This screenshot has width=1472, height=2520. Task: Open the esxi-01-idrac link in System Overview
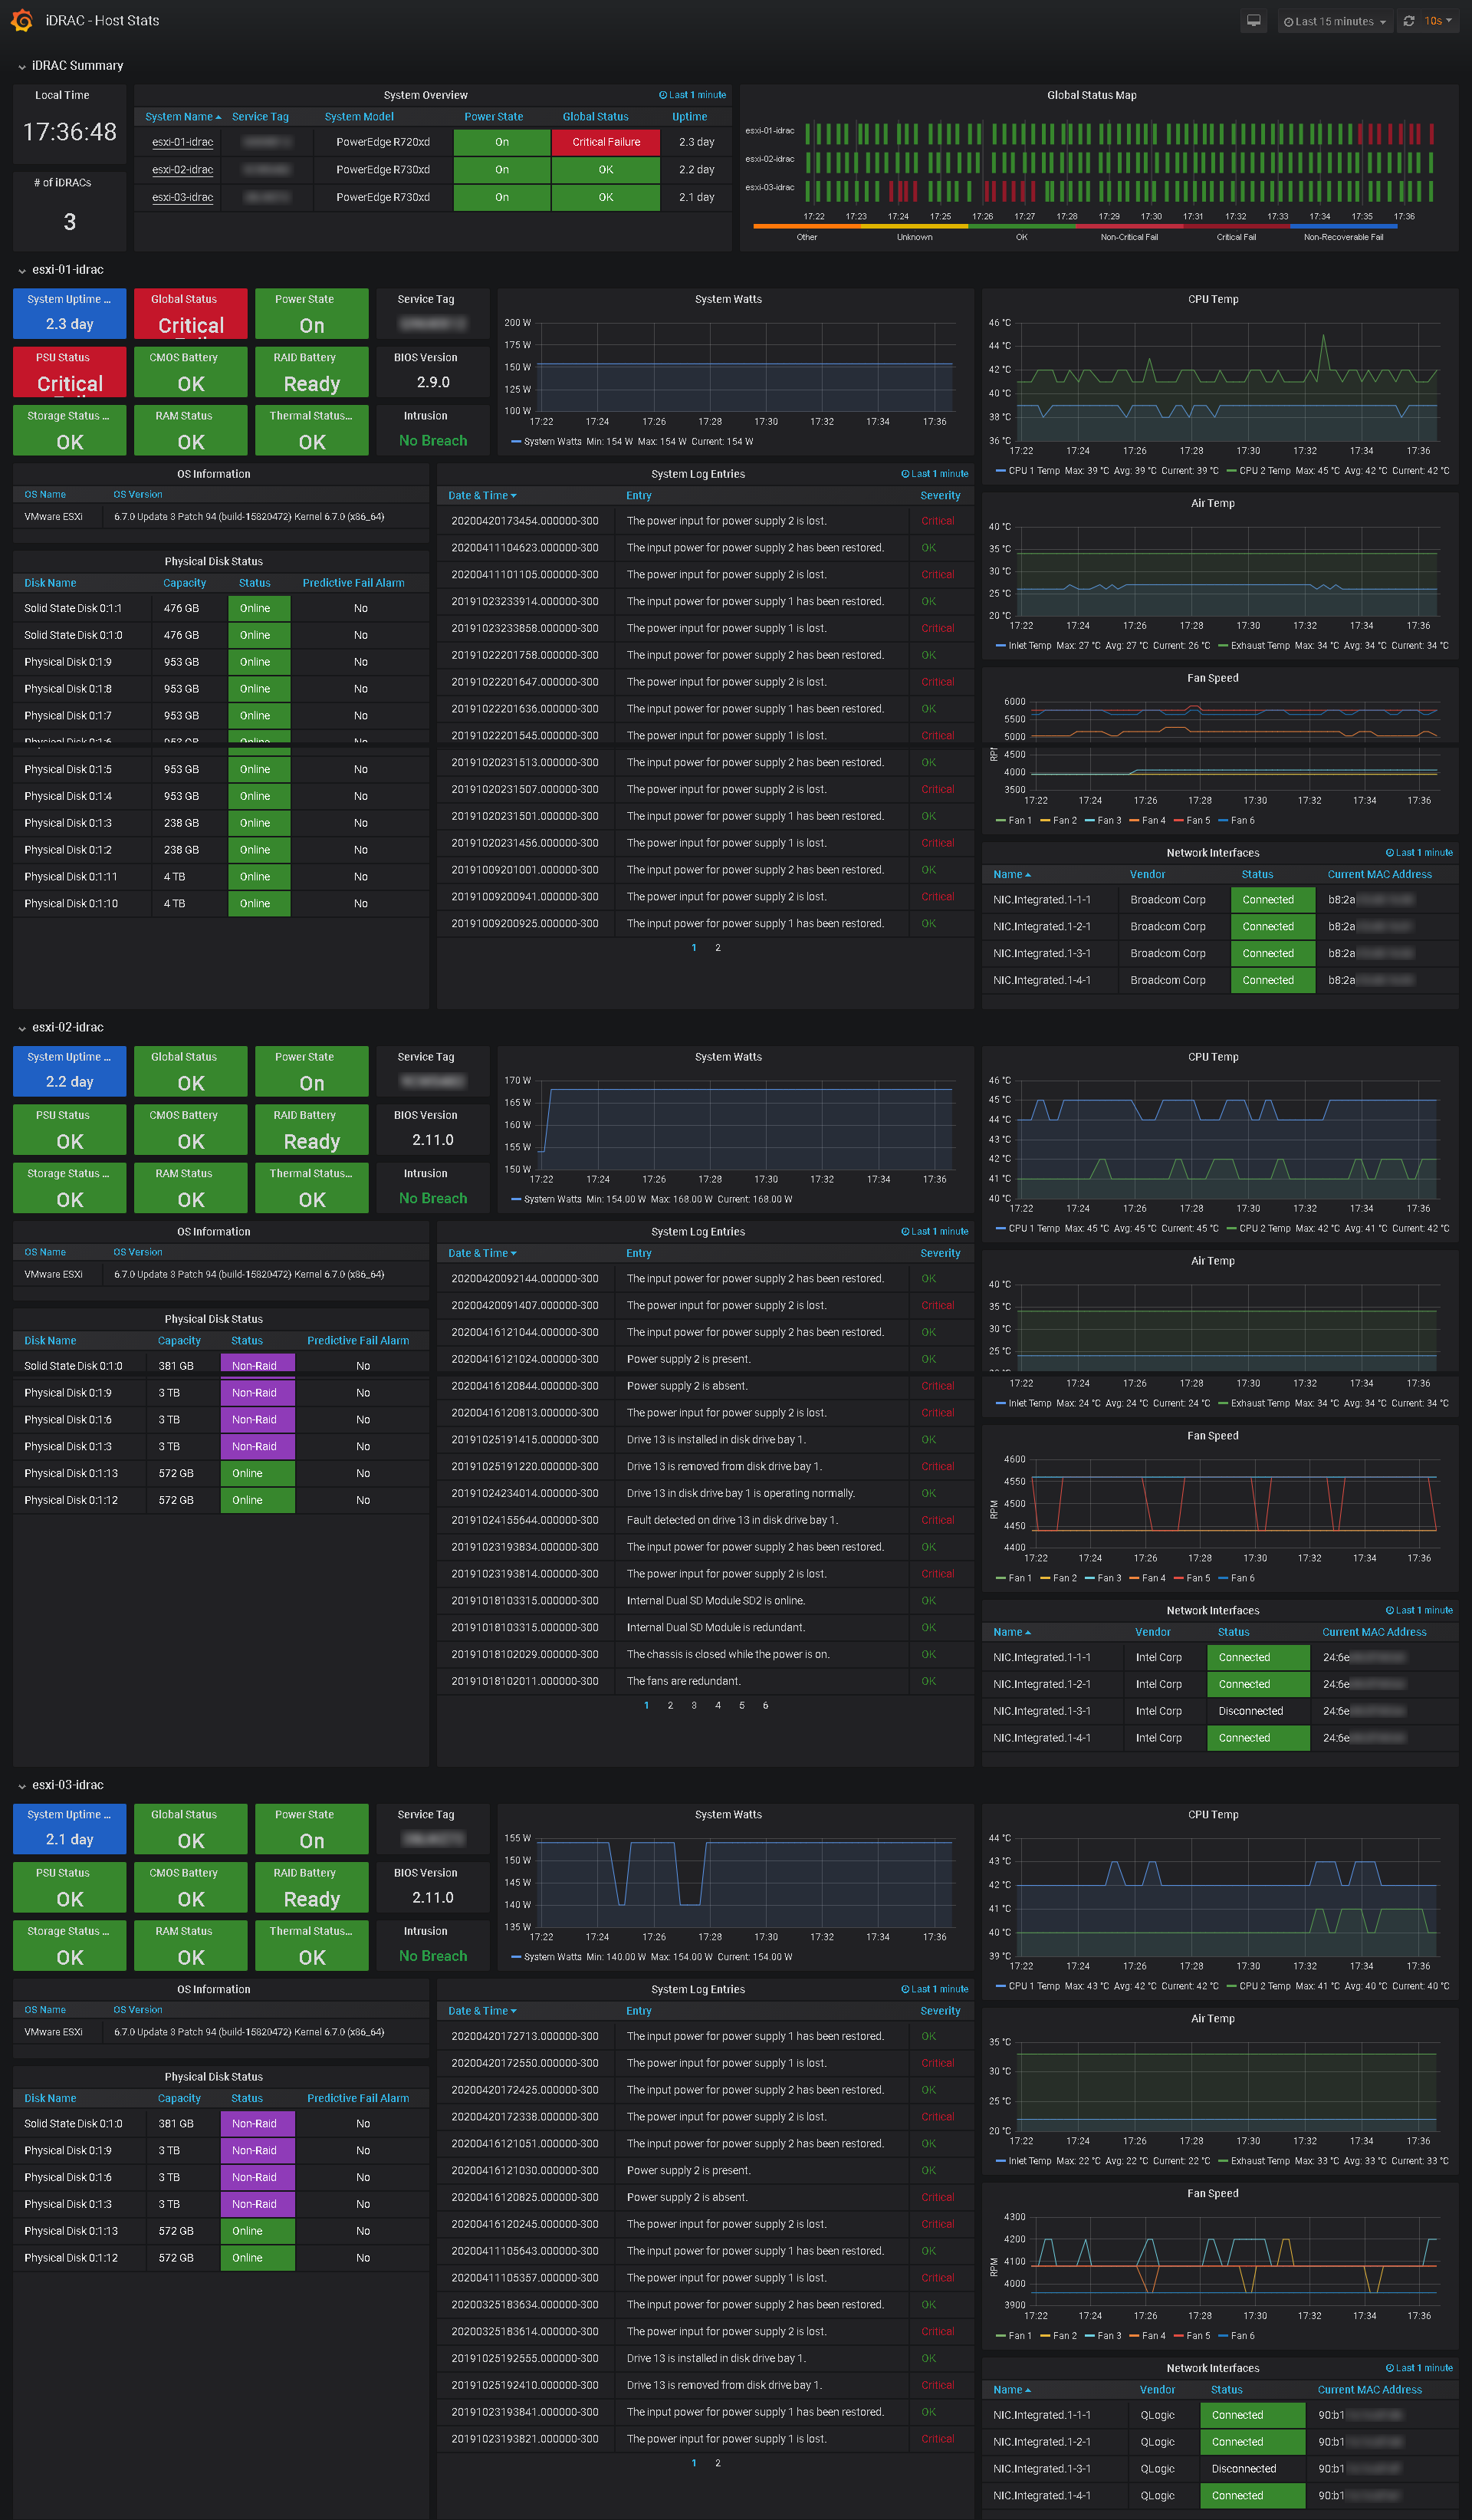tap(182, 142)
